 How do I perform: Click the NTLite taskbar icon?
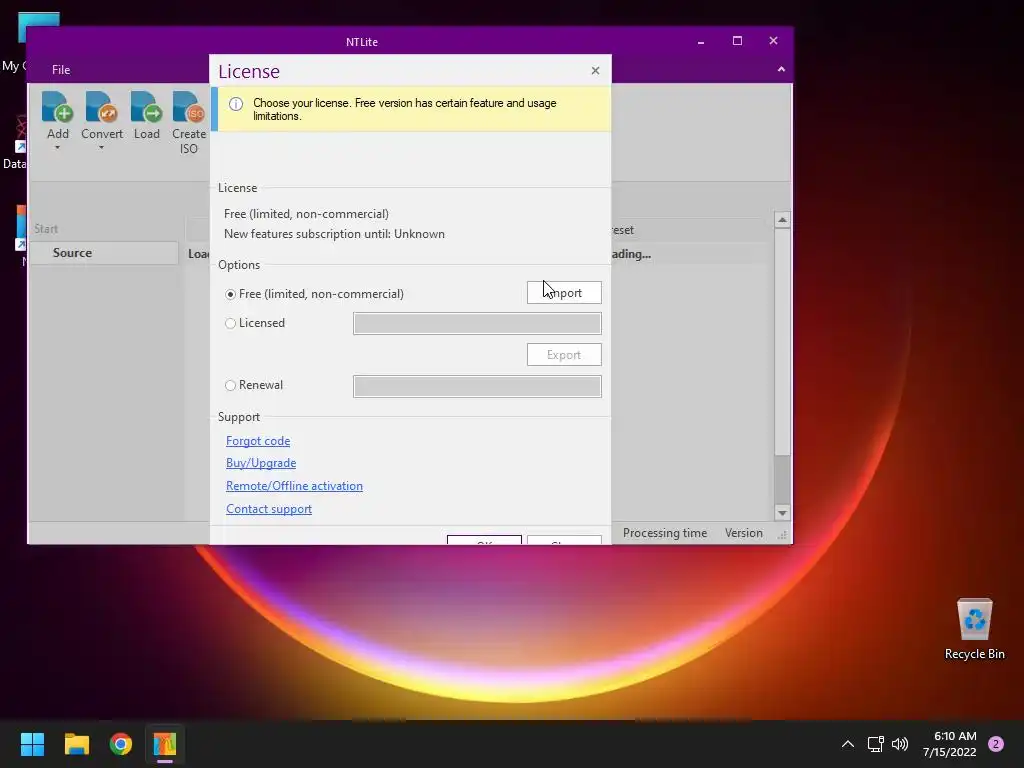165,744
